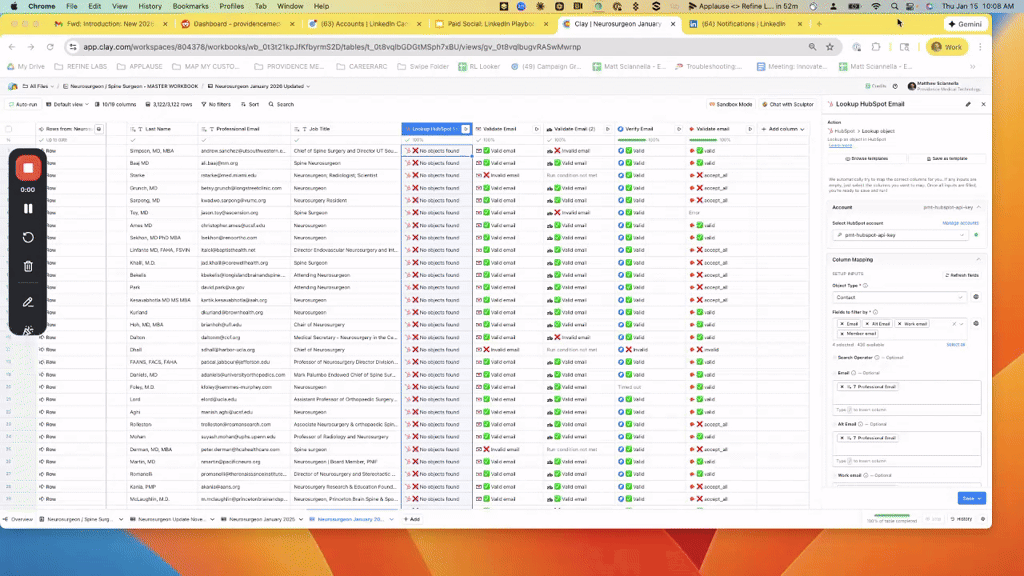Click the Manage accounts link

coord(959,223)
